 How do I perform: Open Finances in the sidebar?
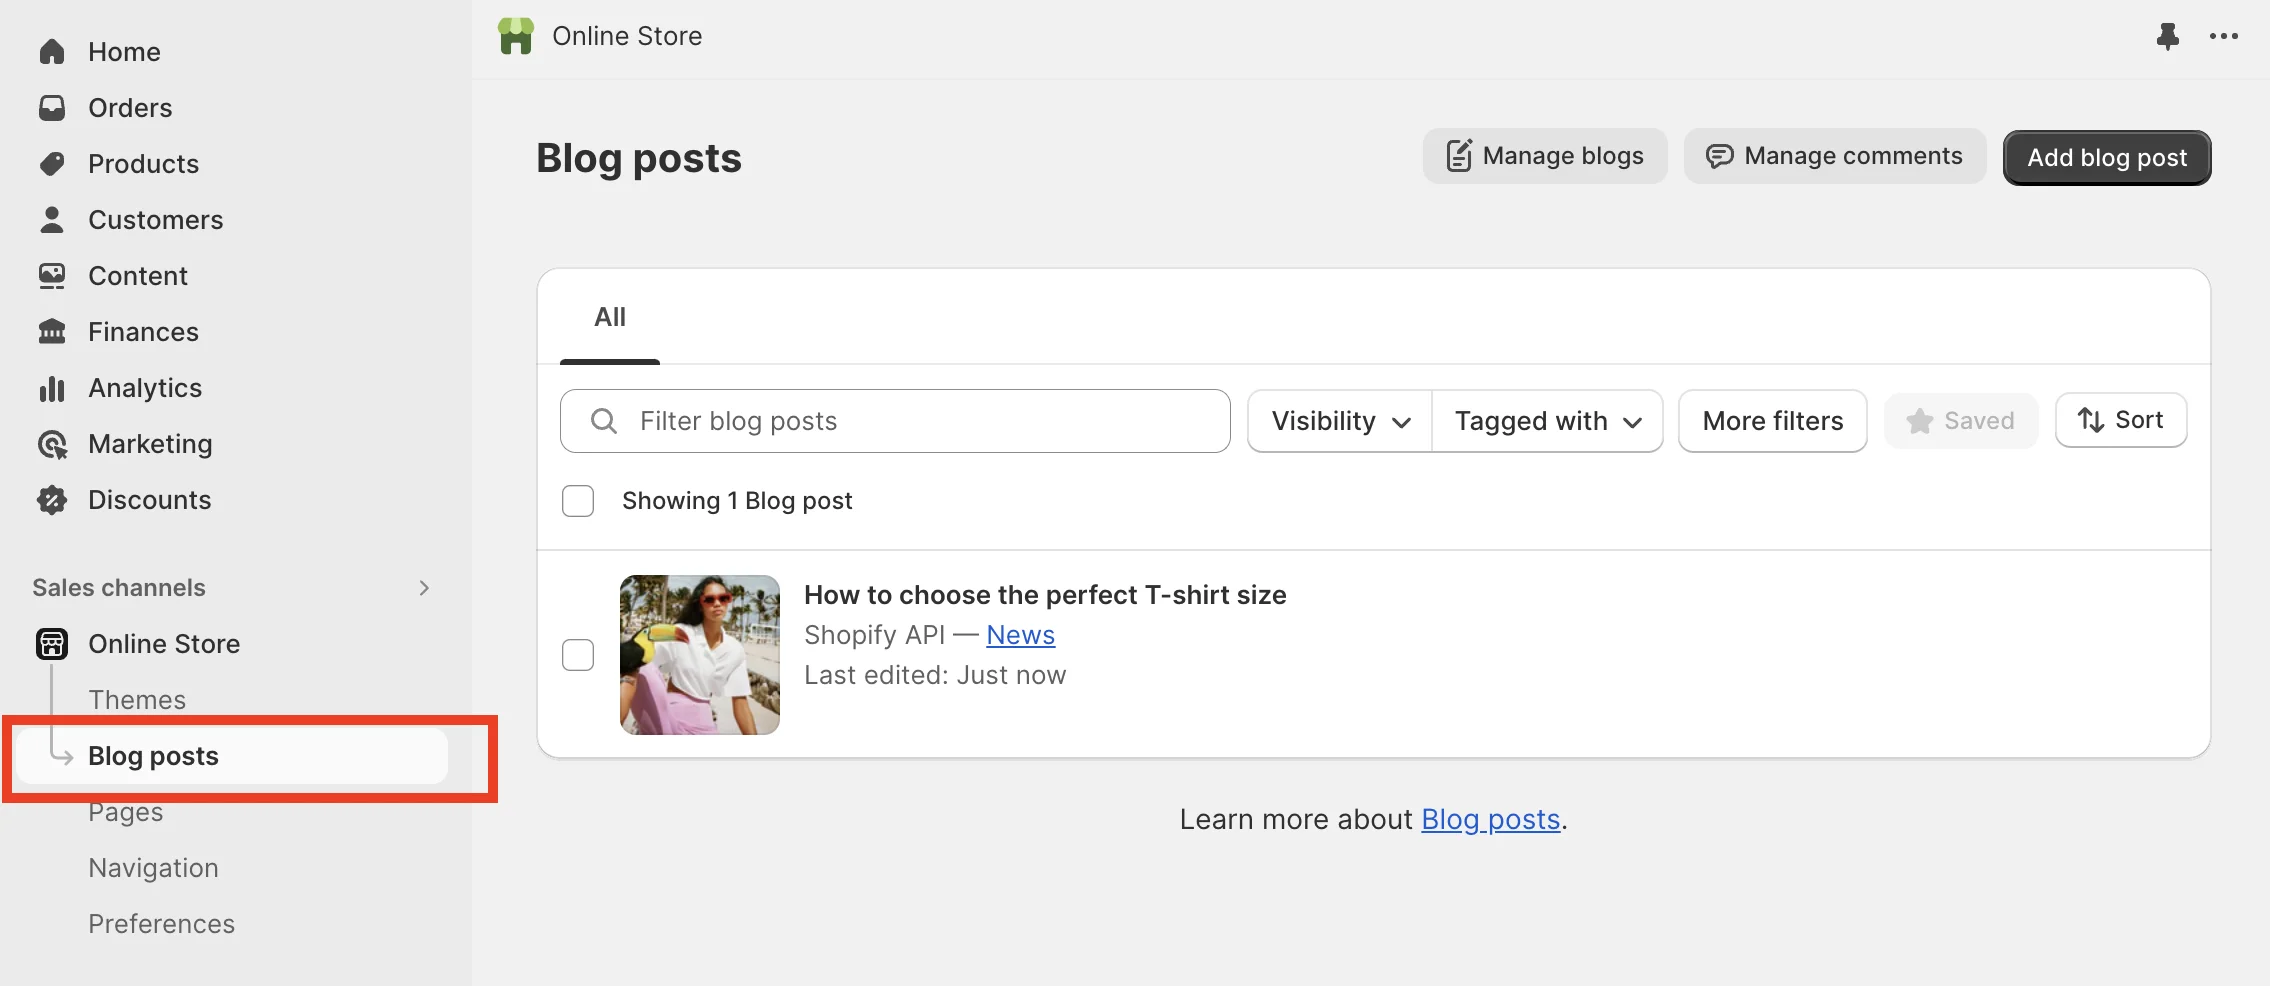[143, 332]
